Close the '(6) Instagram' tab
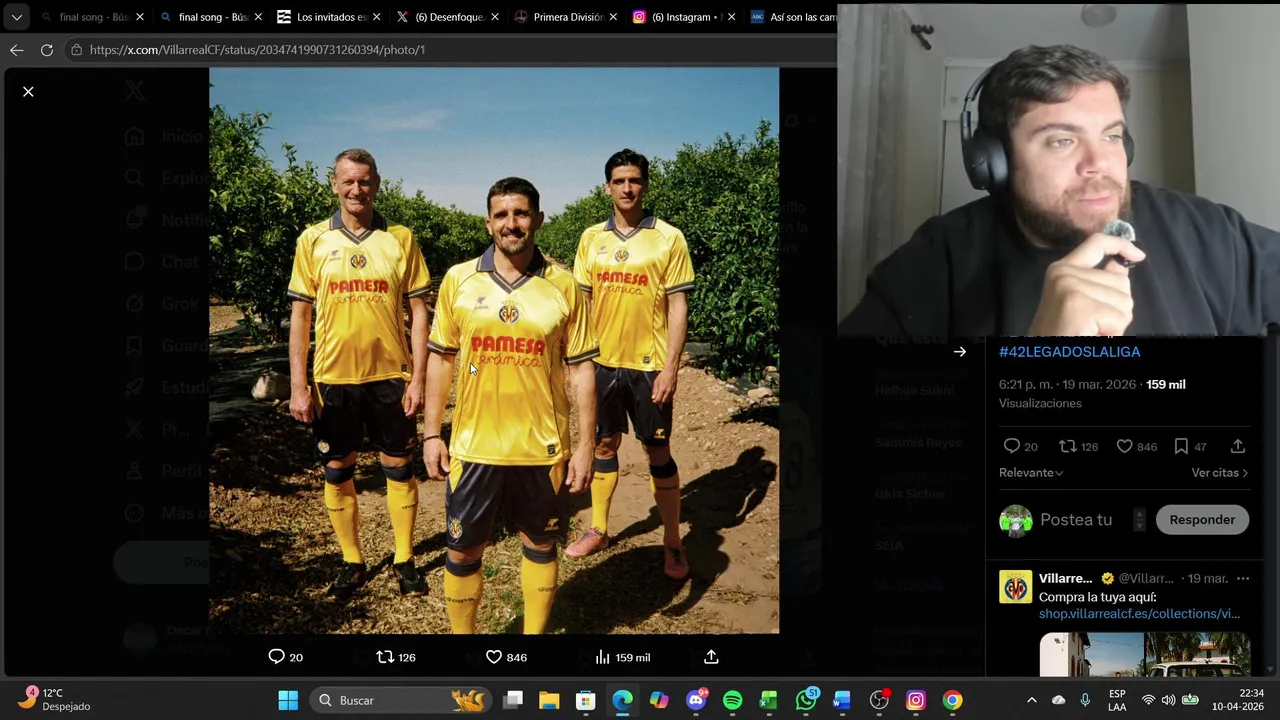This screenshot has height=720, width=1280. point(731,17)
